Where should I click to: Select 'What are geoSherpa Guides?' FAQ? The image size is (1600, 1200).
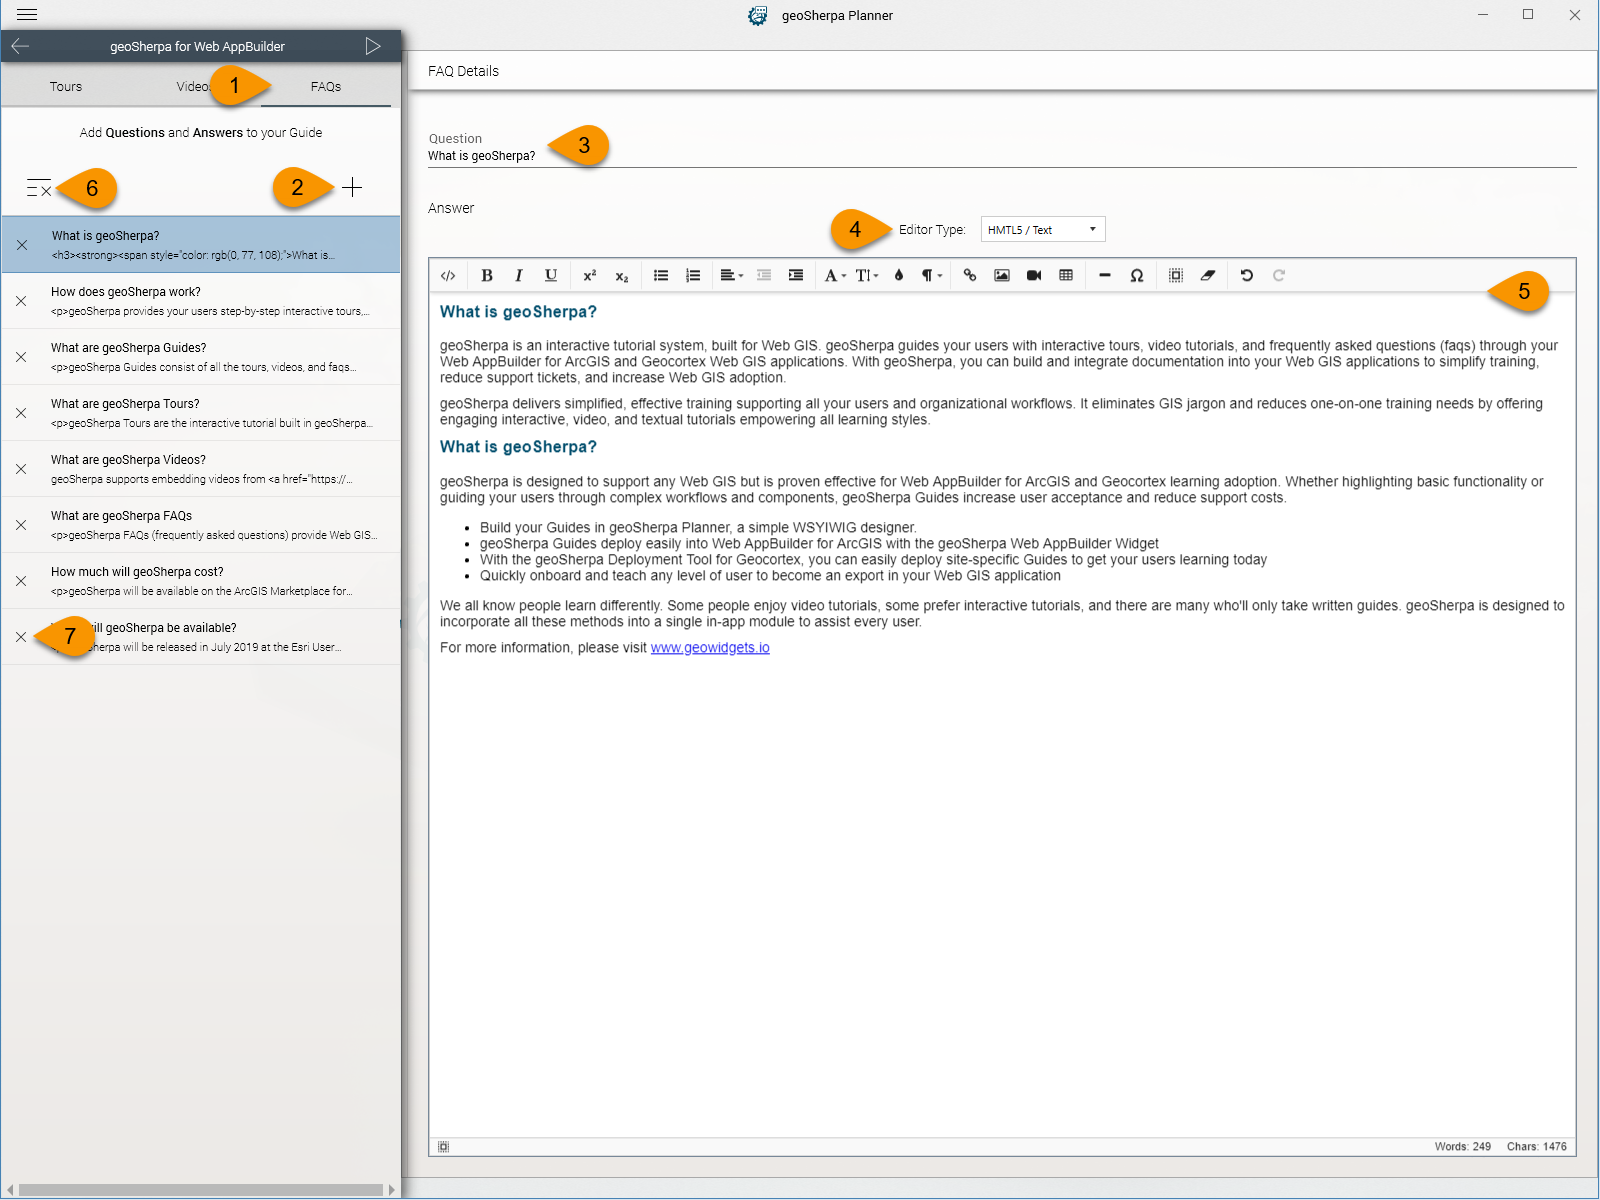[x=201, y=357]
